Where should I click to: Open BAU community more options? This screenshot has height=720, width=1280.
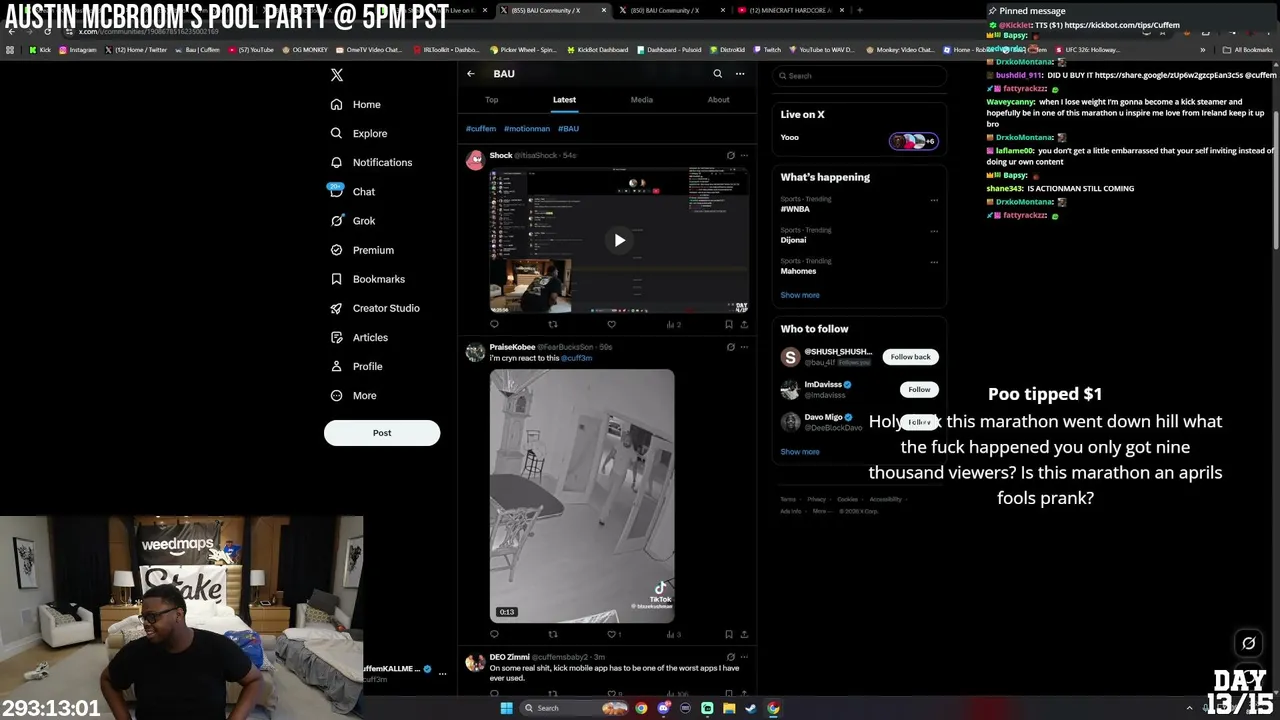coord(740,73)
